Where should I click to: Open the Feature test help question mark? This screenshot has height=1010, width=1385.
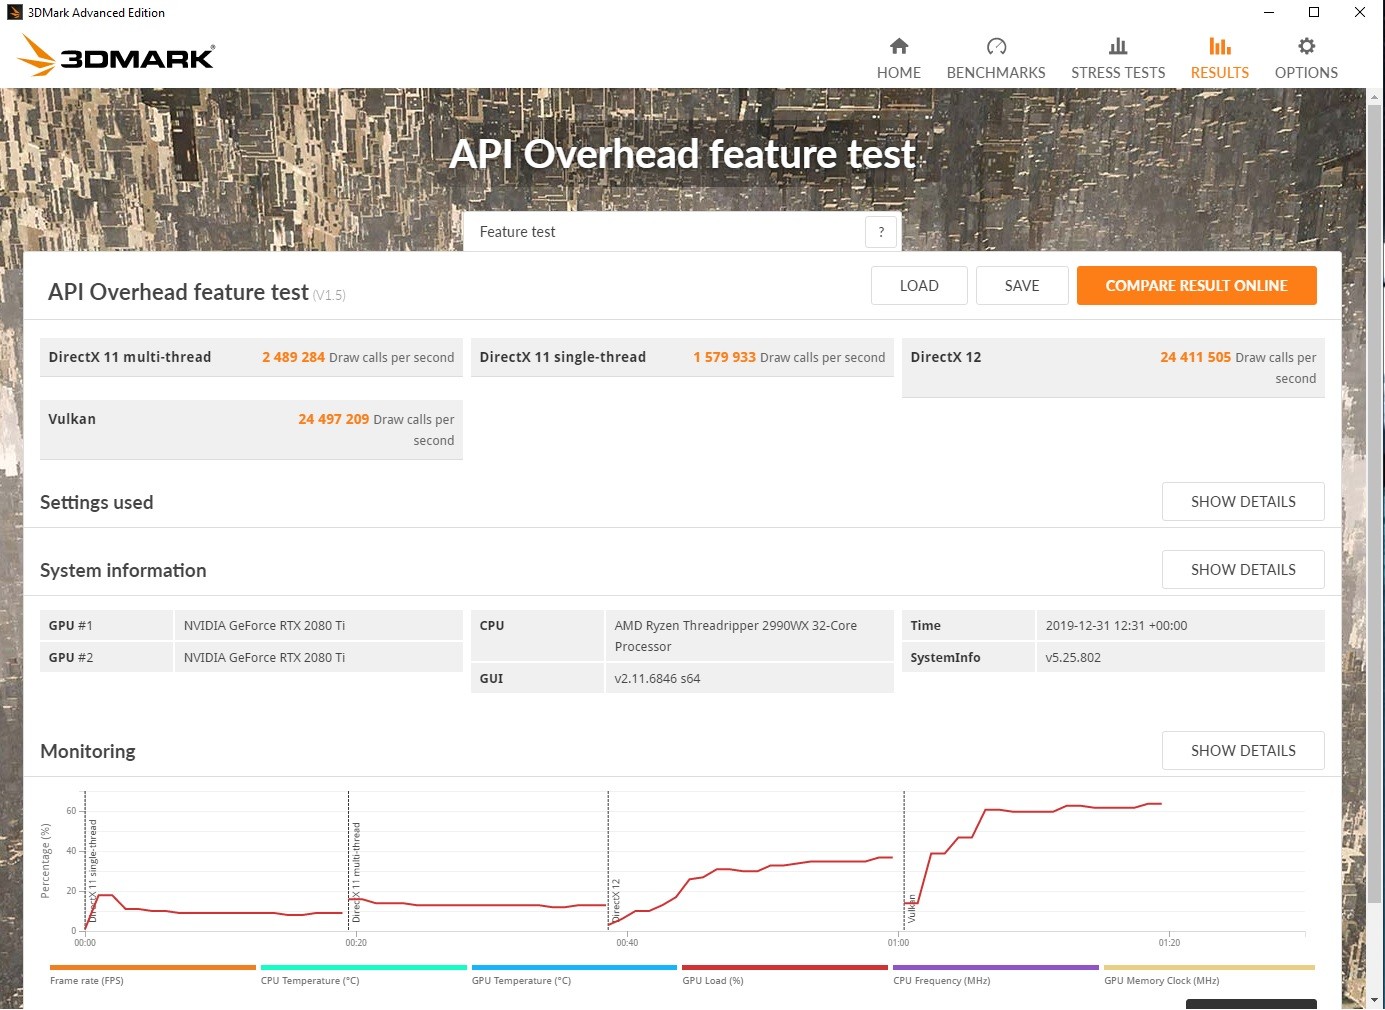pos(881,232)
